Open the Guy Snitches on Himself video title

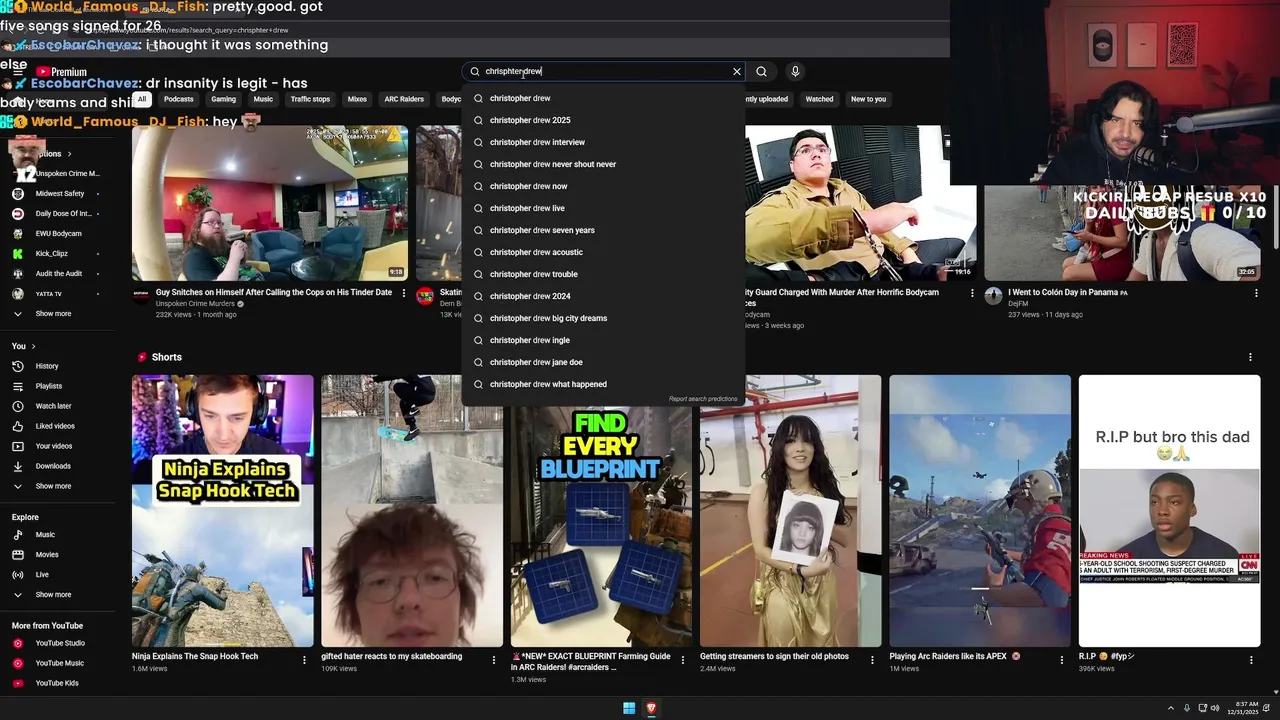pyautogui.click(x=274, y=293)
